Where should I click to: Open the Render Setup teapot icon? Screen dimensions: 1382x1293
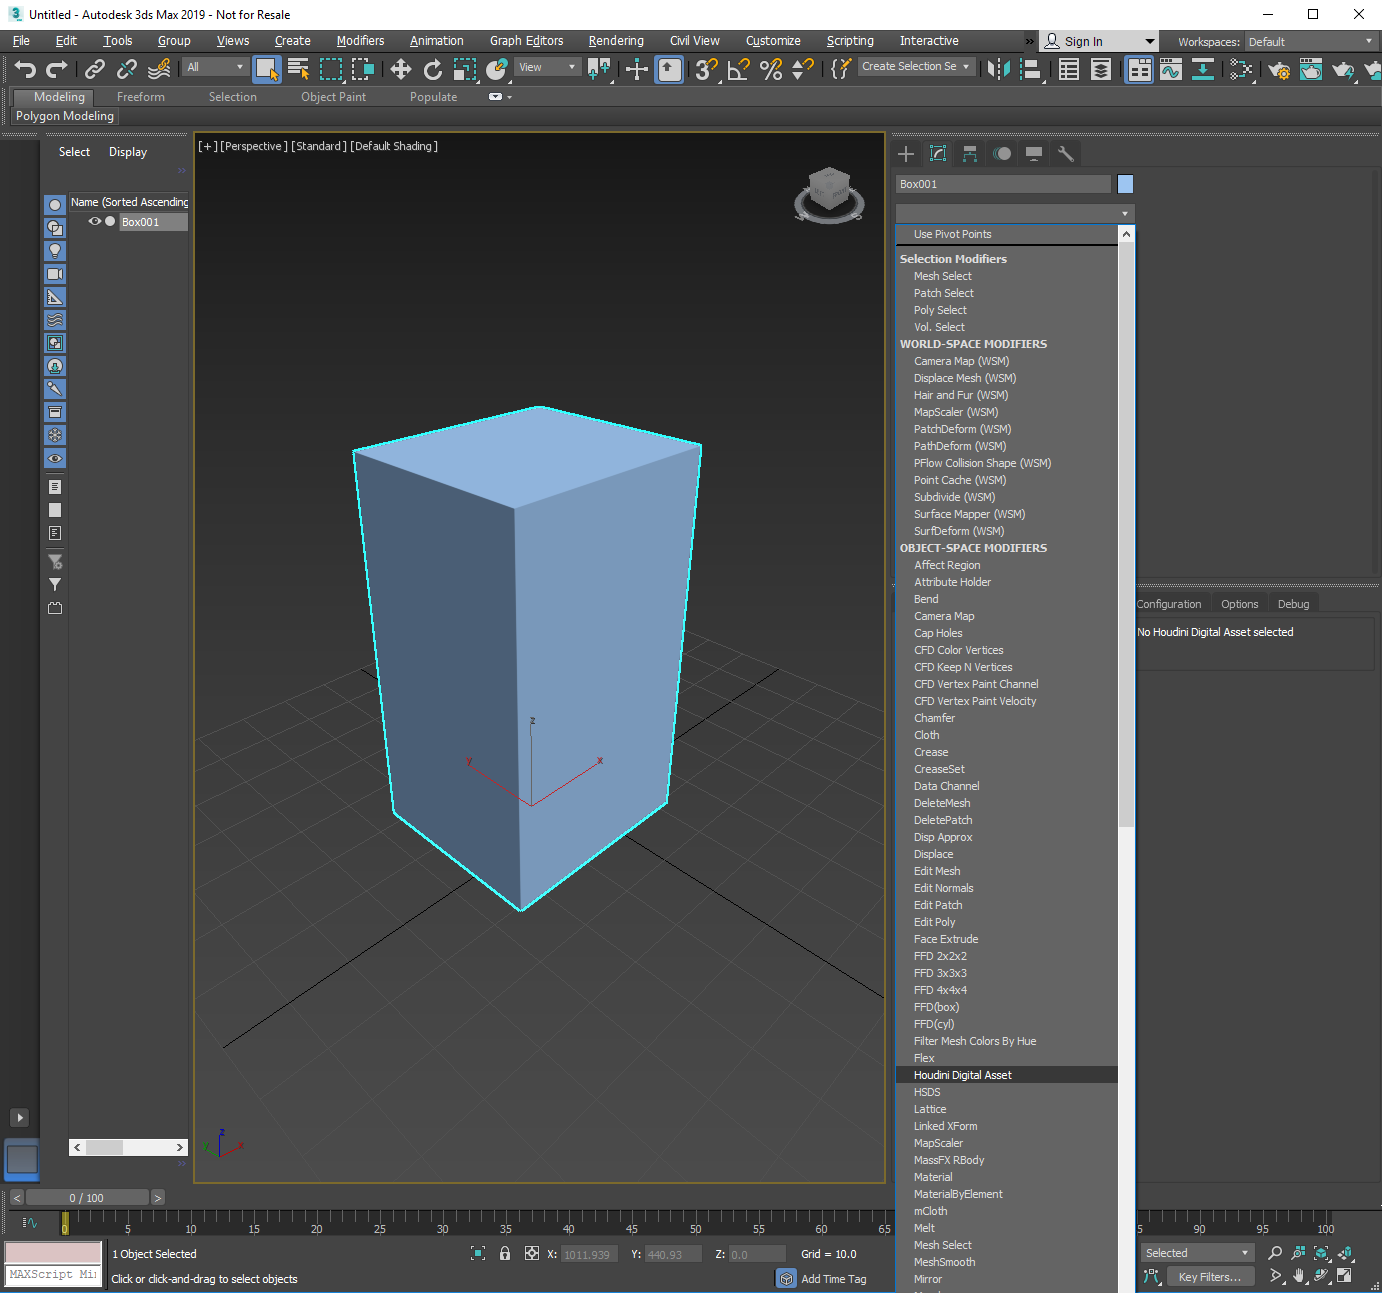[x=1278, y=69]
